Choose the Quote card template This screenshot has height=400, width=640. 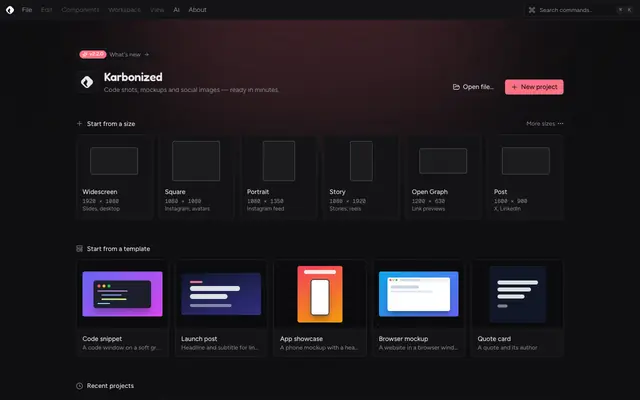click(517, 308)
